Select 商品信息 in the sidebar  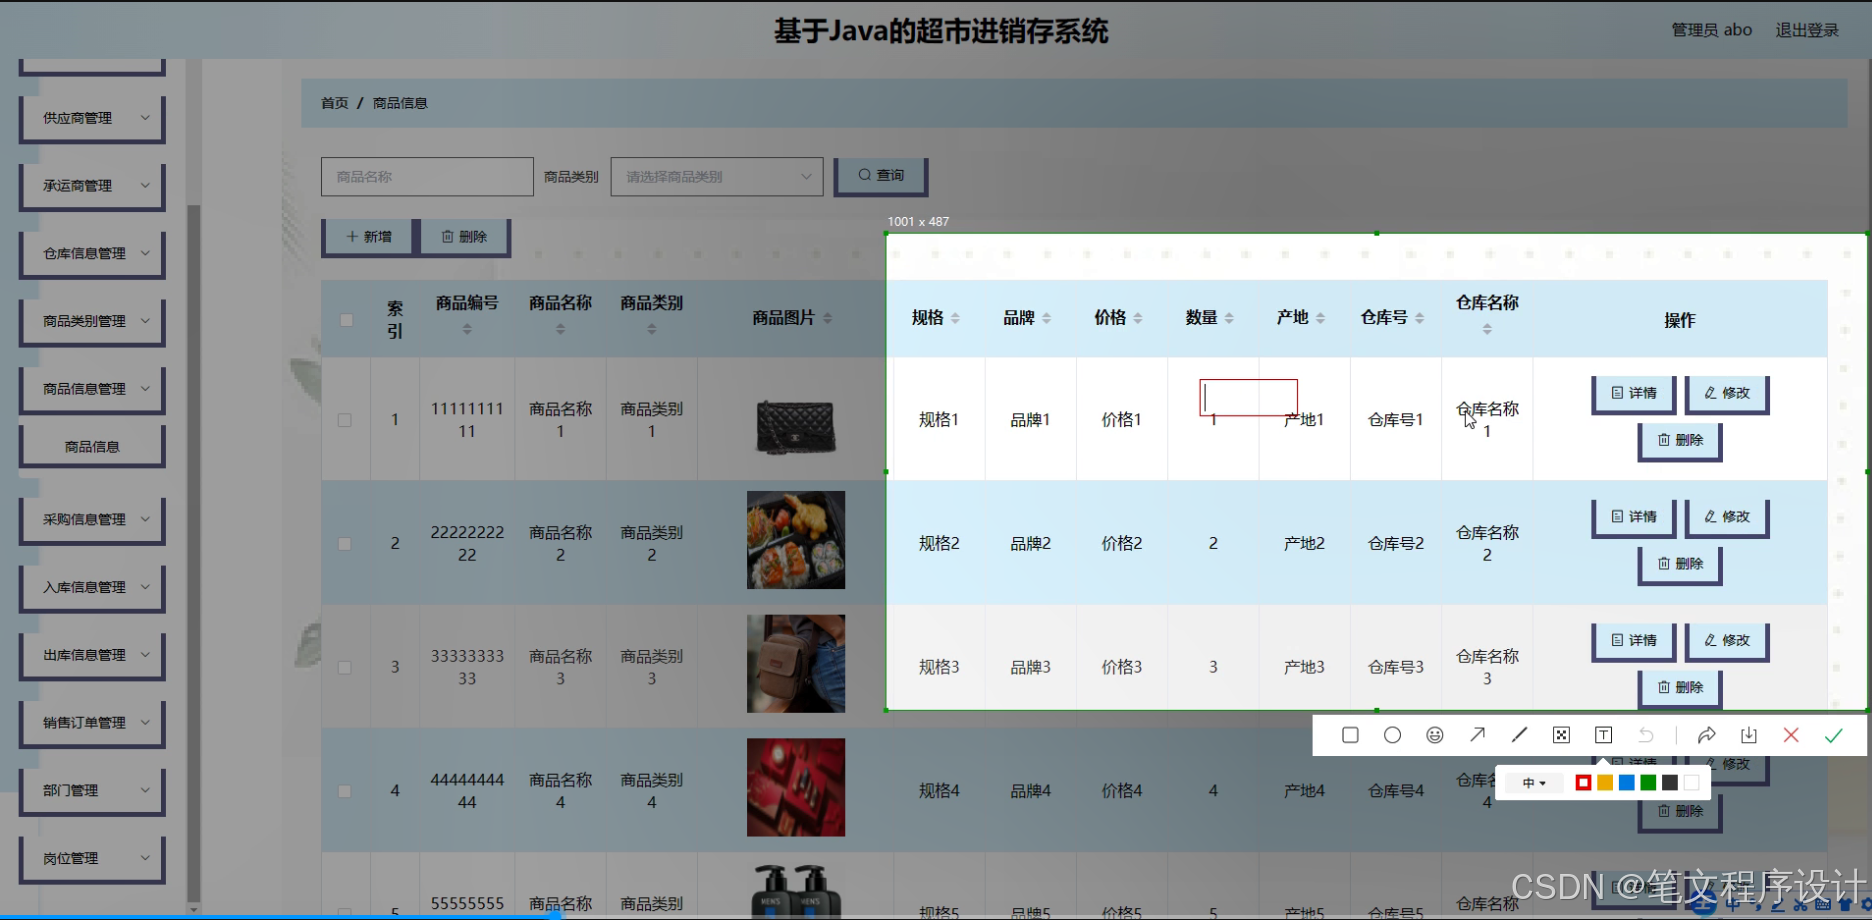point(91,445)
